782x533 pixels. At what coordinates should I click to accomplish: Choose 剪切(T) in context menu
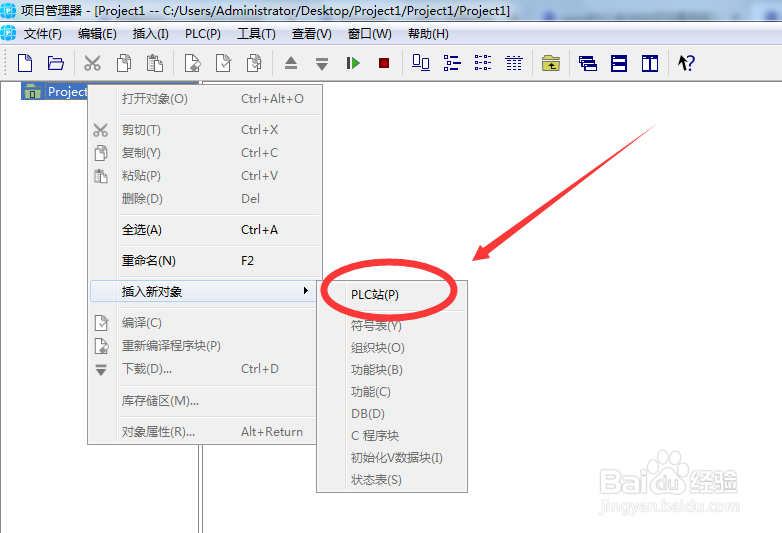[x=204, y=130]
